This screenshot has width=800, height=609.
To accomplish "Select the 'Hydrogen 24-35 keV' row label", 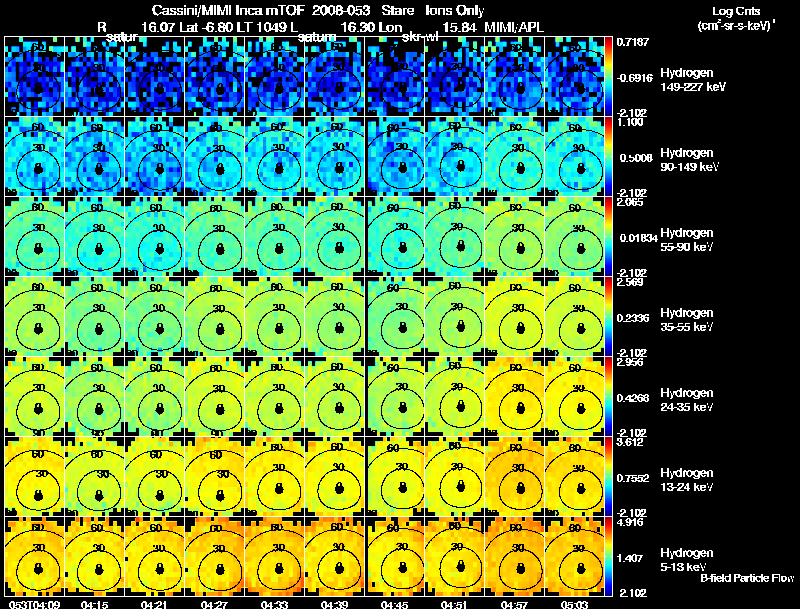I will pyautogui.click(x=687, y=400).
